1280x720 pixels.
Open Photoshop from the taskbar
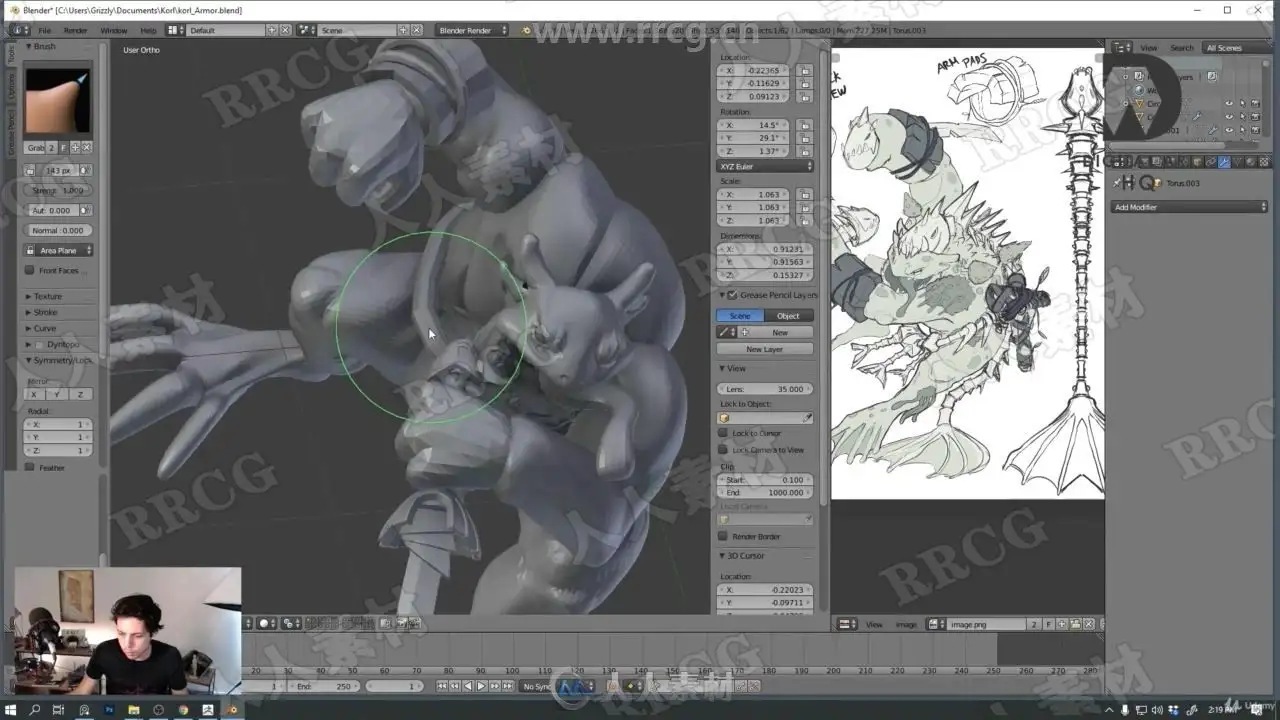(x=108, y=710)
